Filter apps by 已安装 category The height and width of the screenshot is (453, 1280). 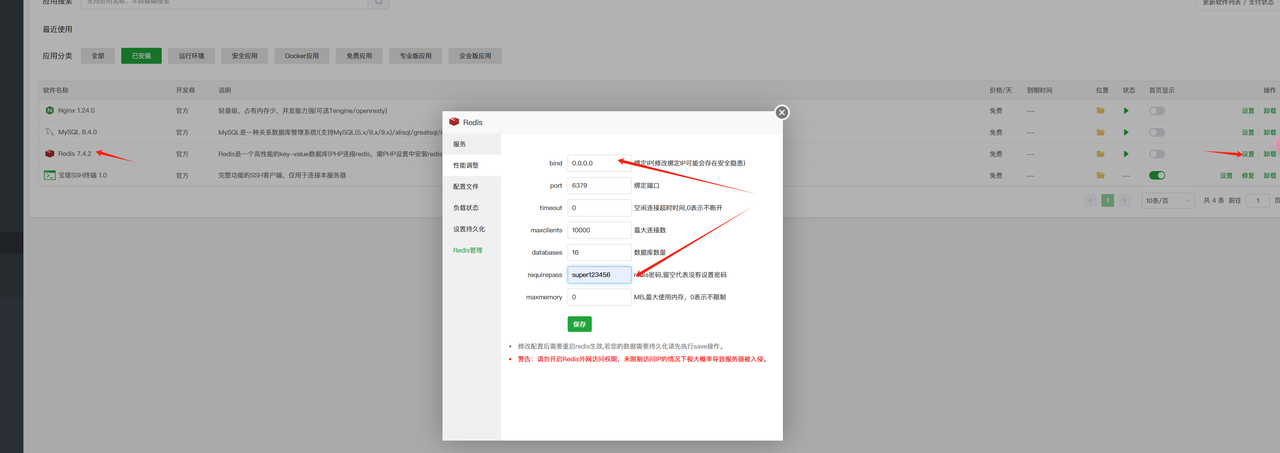[141, 56]
